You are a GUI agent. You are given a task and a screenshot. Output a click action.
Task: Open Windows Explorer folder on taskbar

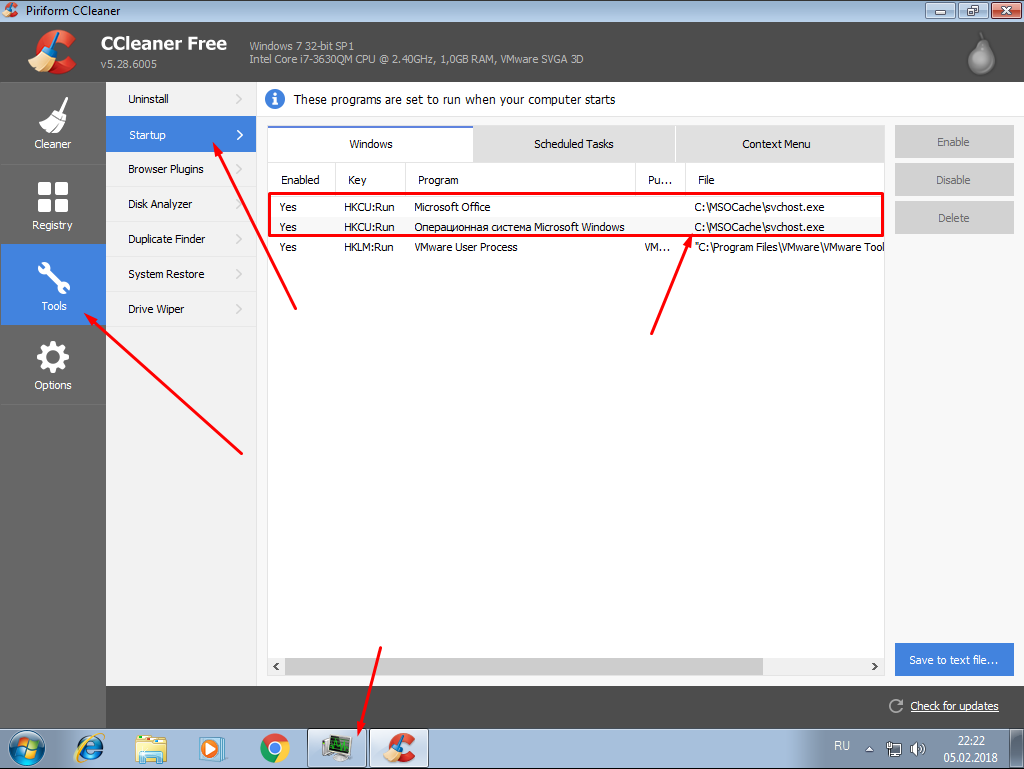click(151, 748)
